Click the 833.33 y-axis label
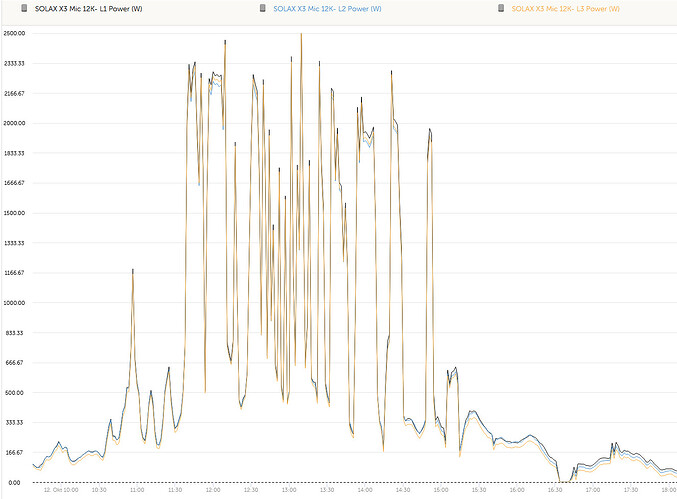677x499 pixels. pos(15,333)
